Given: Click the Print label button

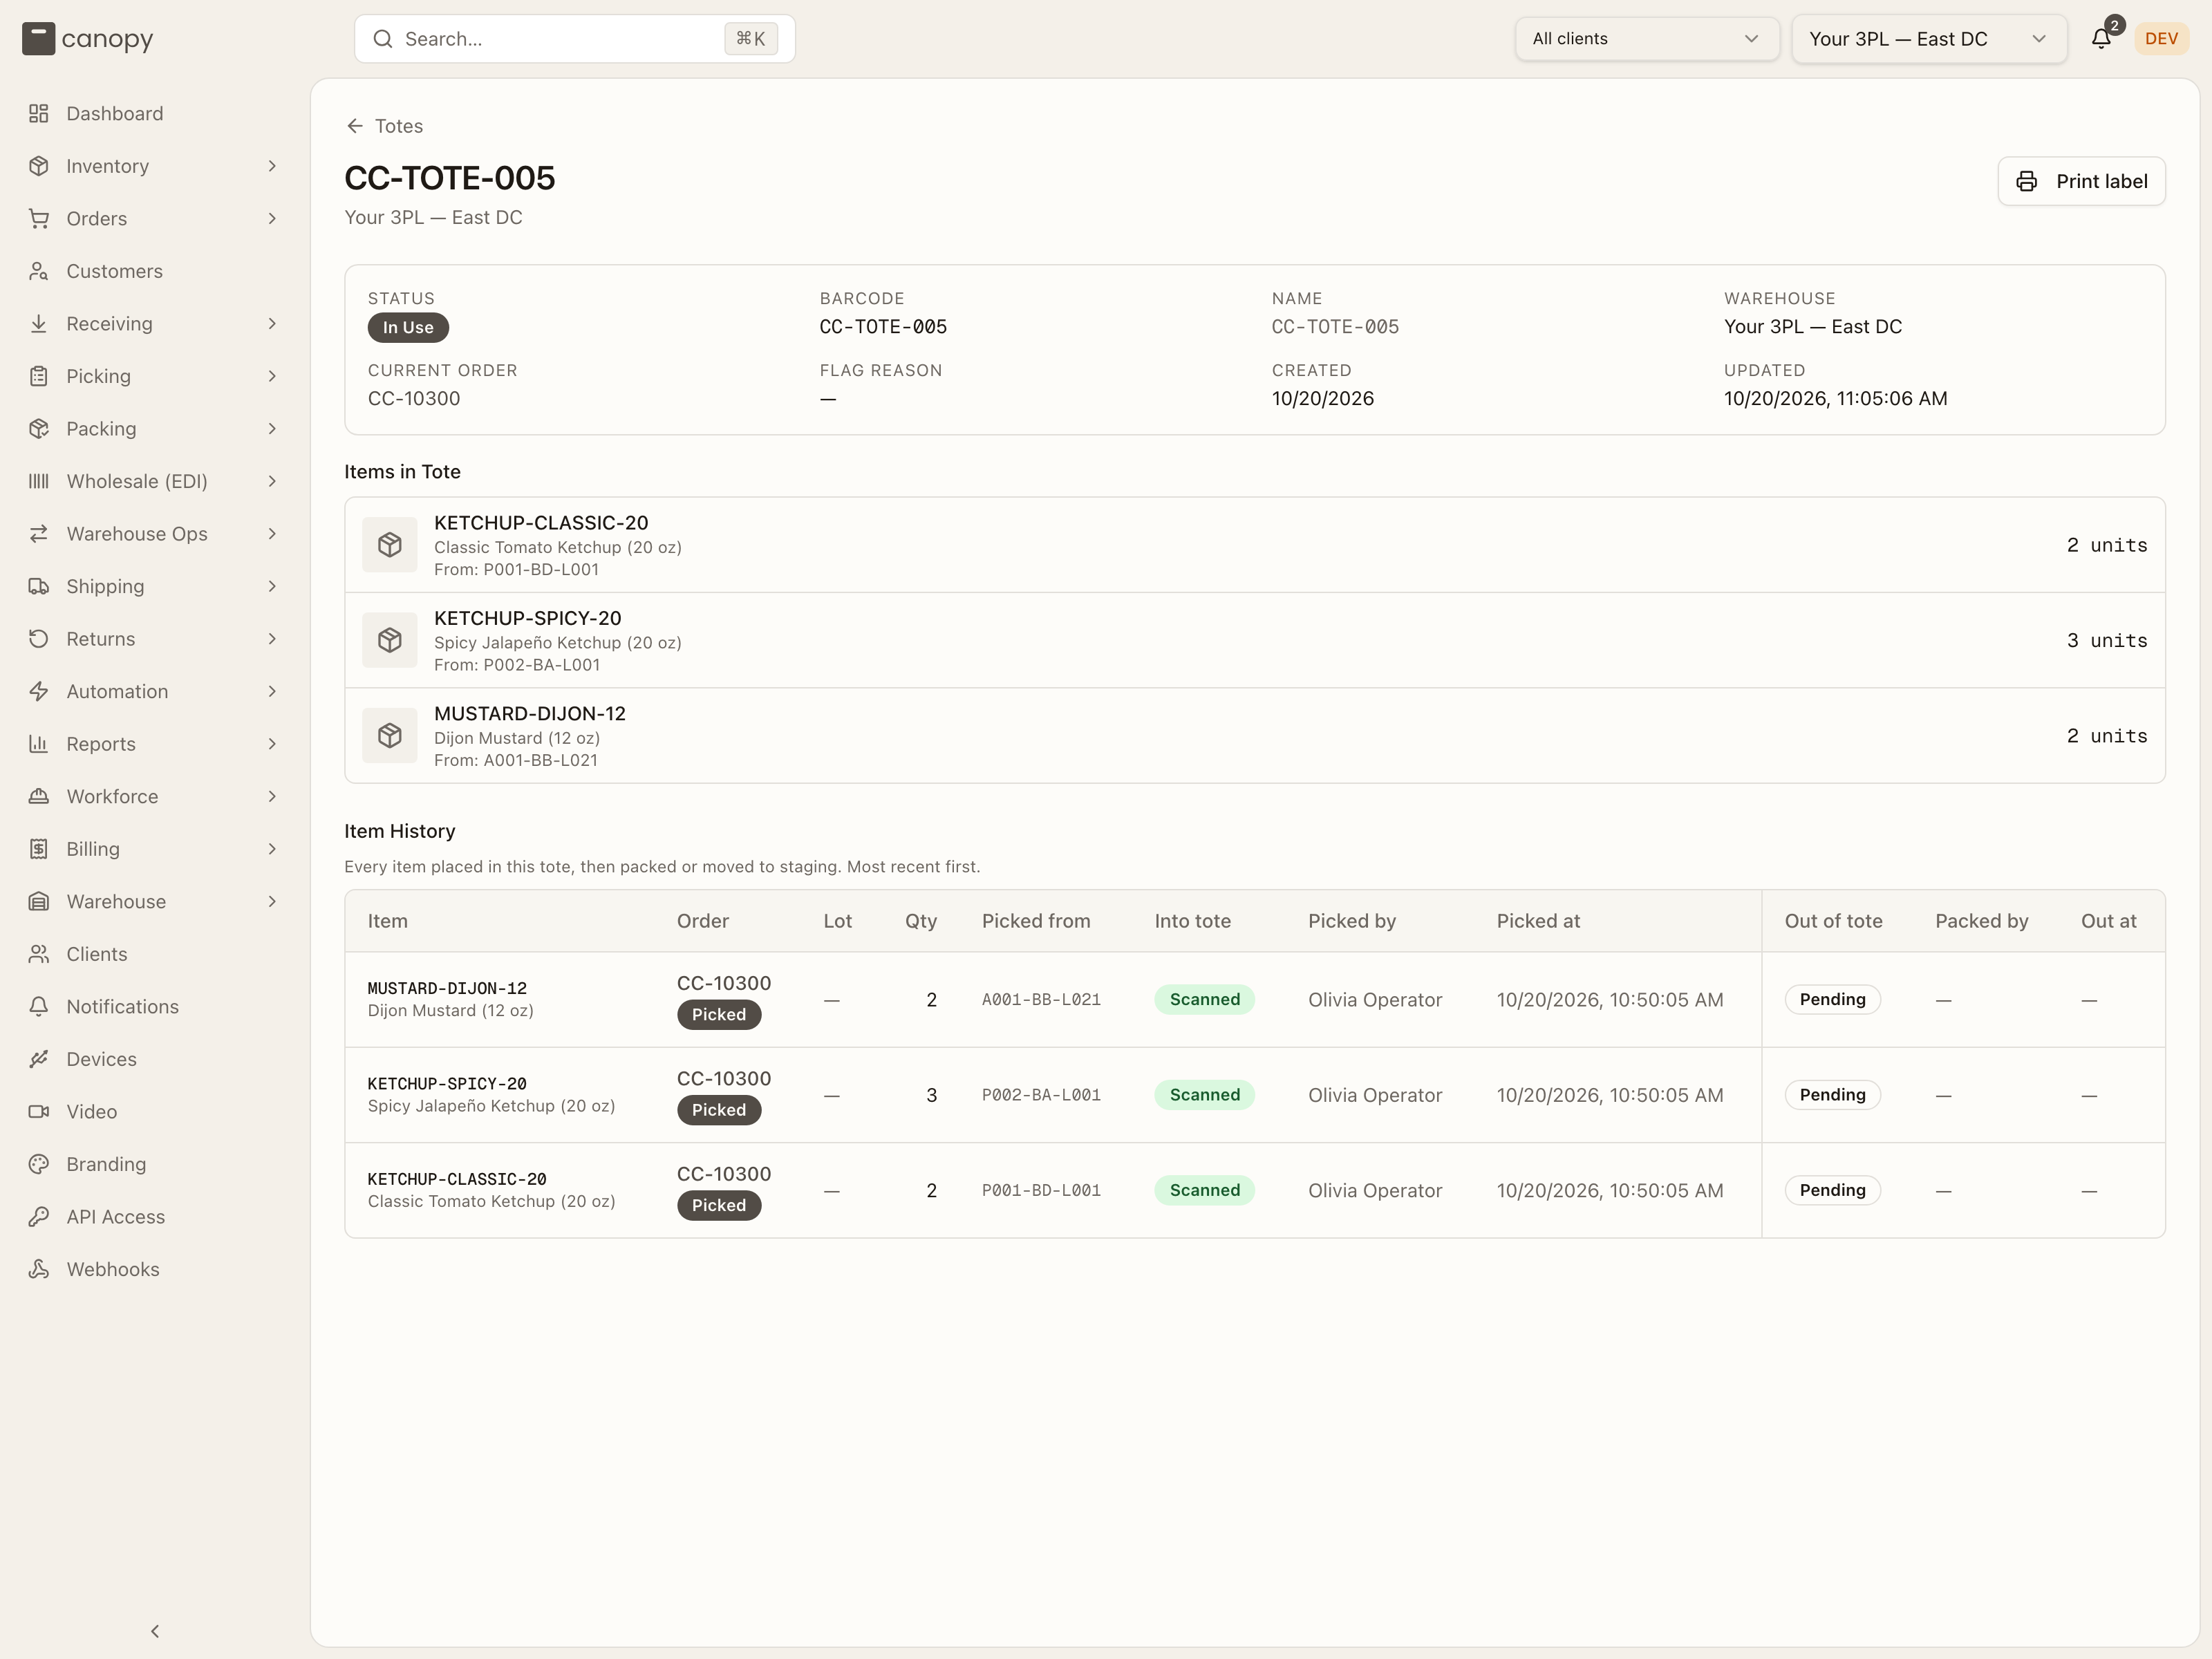Looking at the screenshot, I should (x=2081, y=181).
